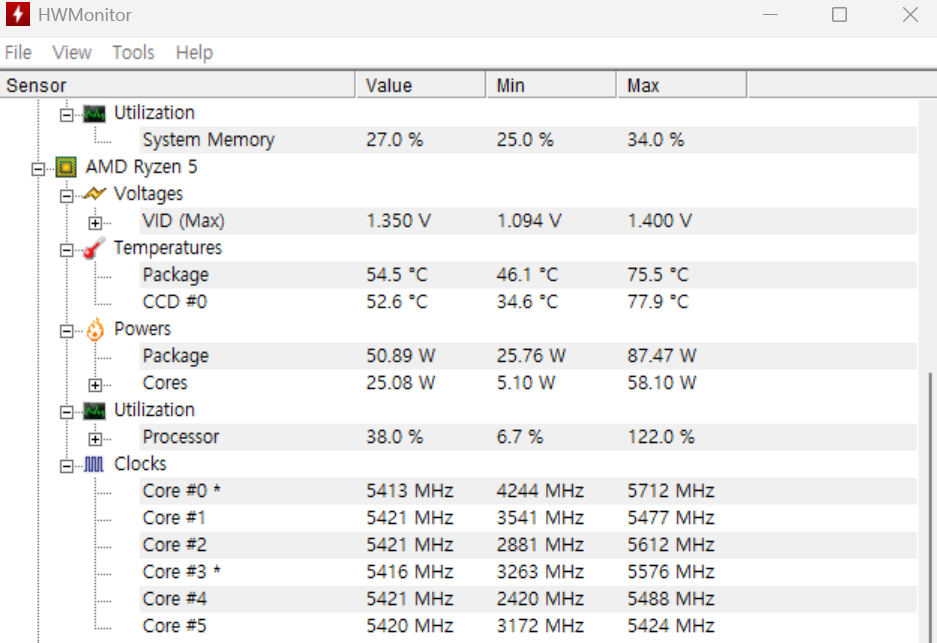This screenshot has width=937, height=643.
Task: Click the Clocks waveform icon
Action: click(94, 464)
